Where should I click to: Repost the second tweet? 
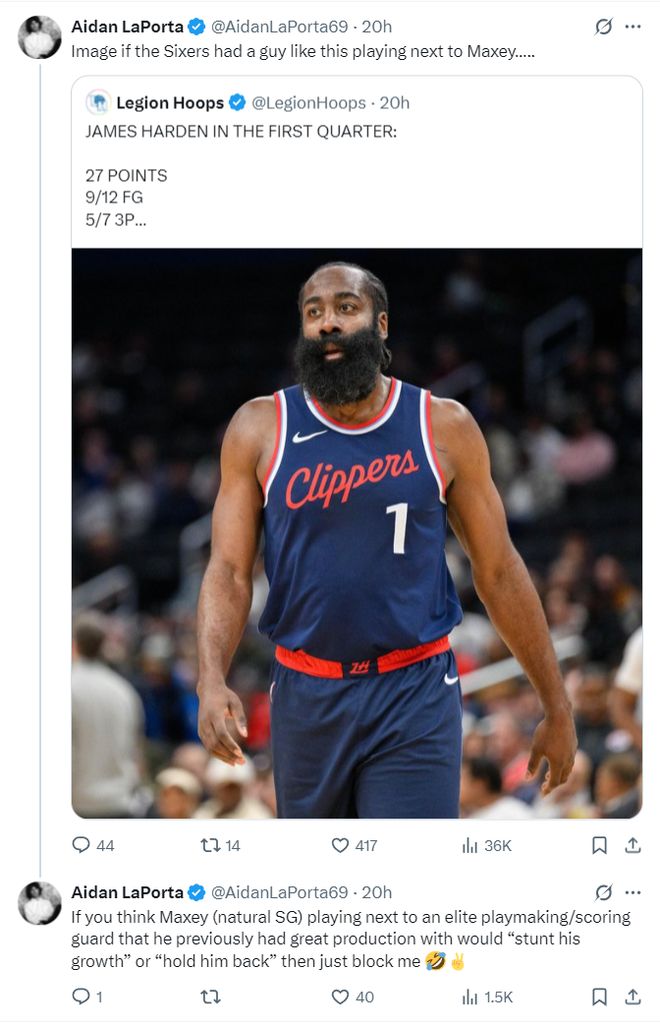[x=210, y=997]
